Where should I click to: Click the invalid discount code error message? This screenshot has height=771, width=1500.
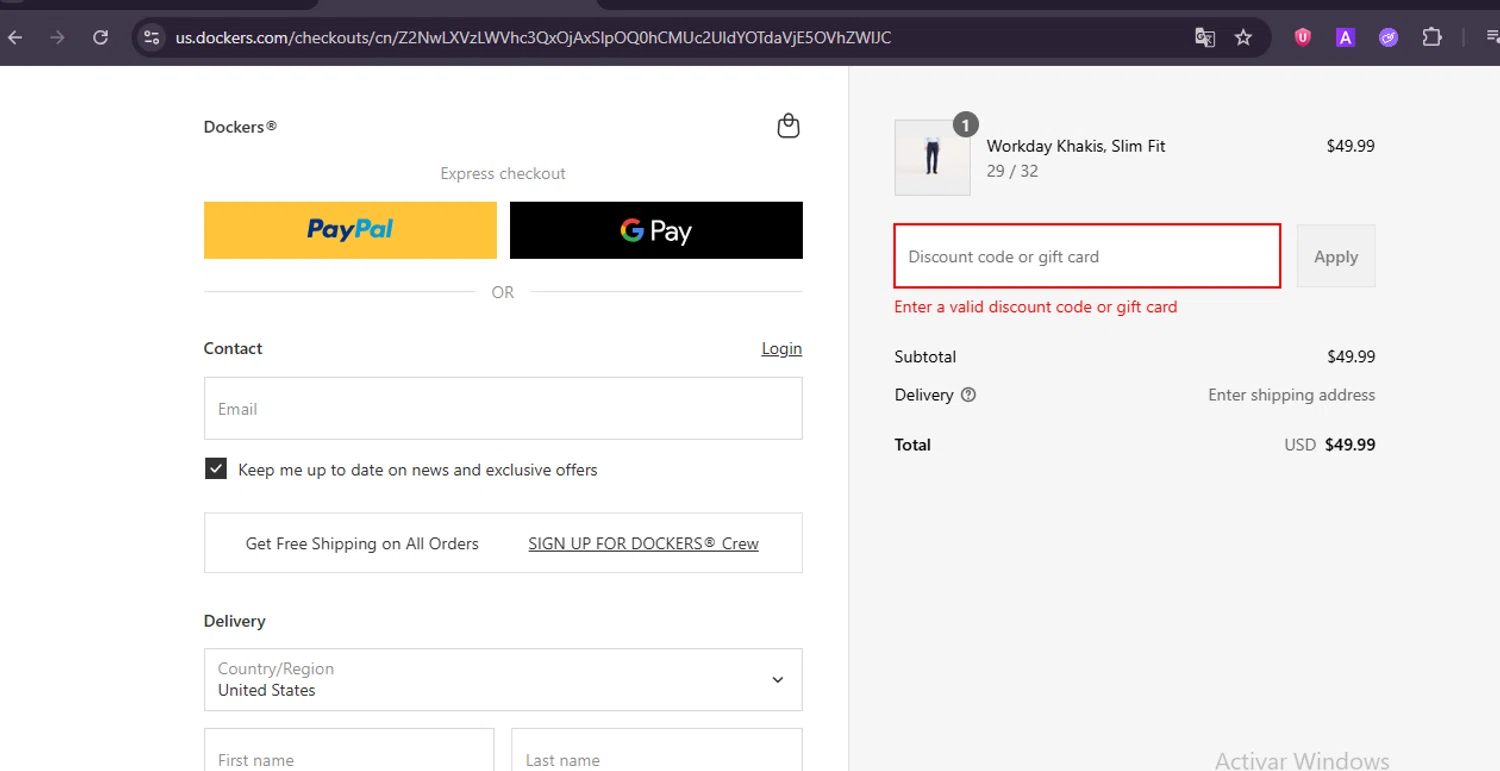tap(1035, 307)
